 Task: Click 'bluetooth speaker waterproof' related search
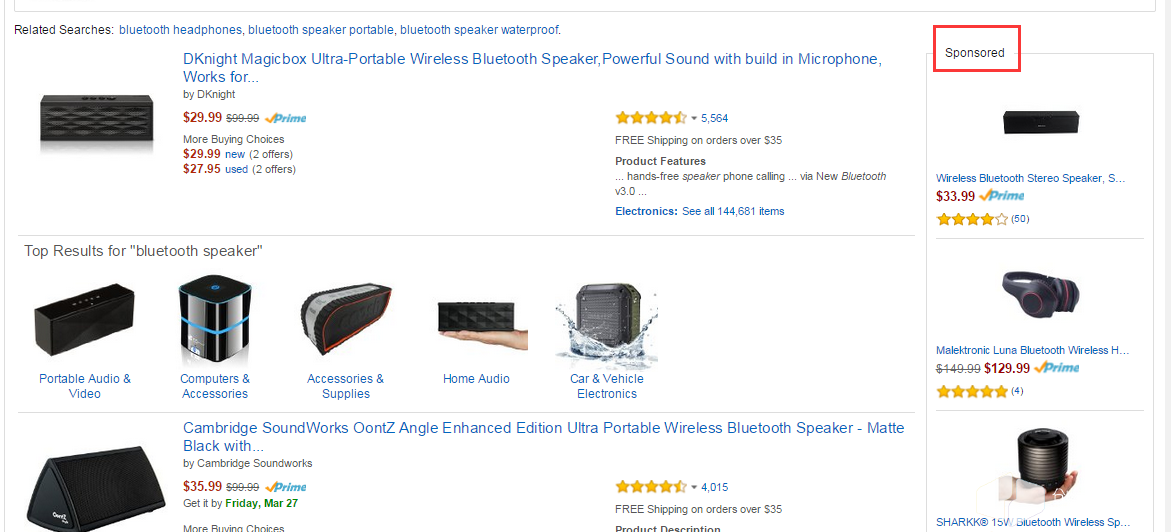pyautogui.click(x=479, y=30)
